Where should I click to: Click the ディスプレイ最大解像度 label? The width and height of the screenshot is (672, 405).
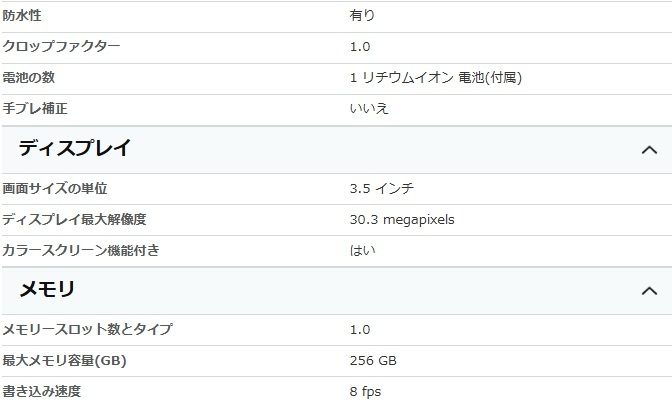pos(74,219)
